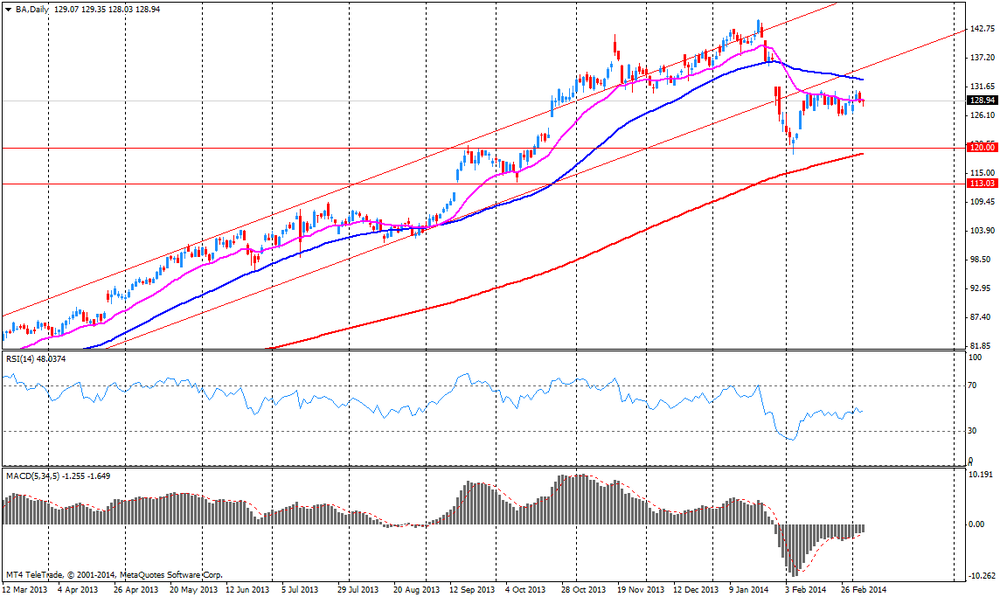Click the 20 Aug 2013 date label
This screenshot has height=597, width=1000.
(416, 589)
